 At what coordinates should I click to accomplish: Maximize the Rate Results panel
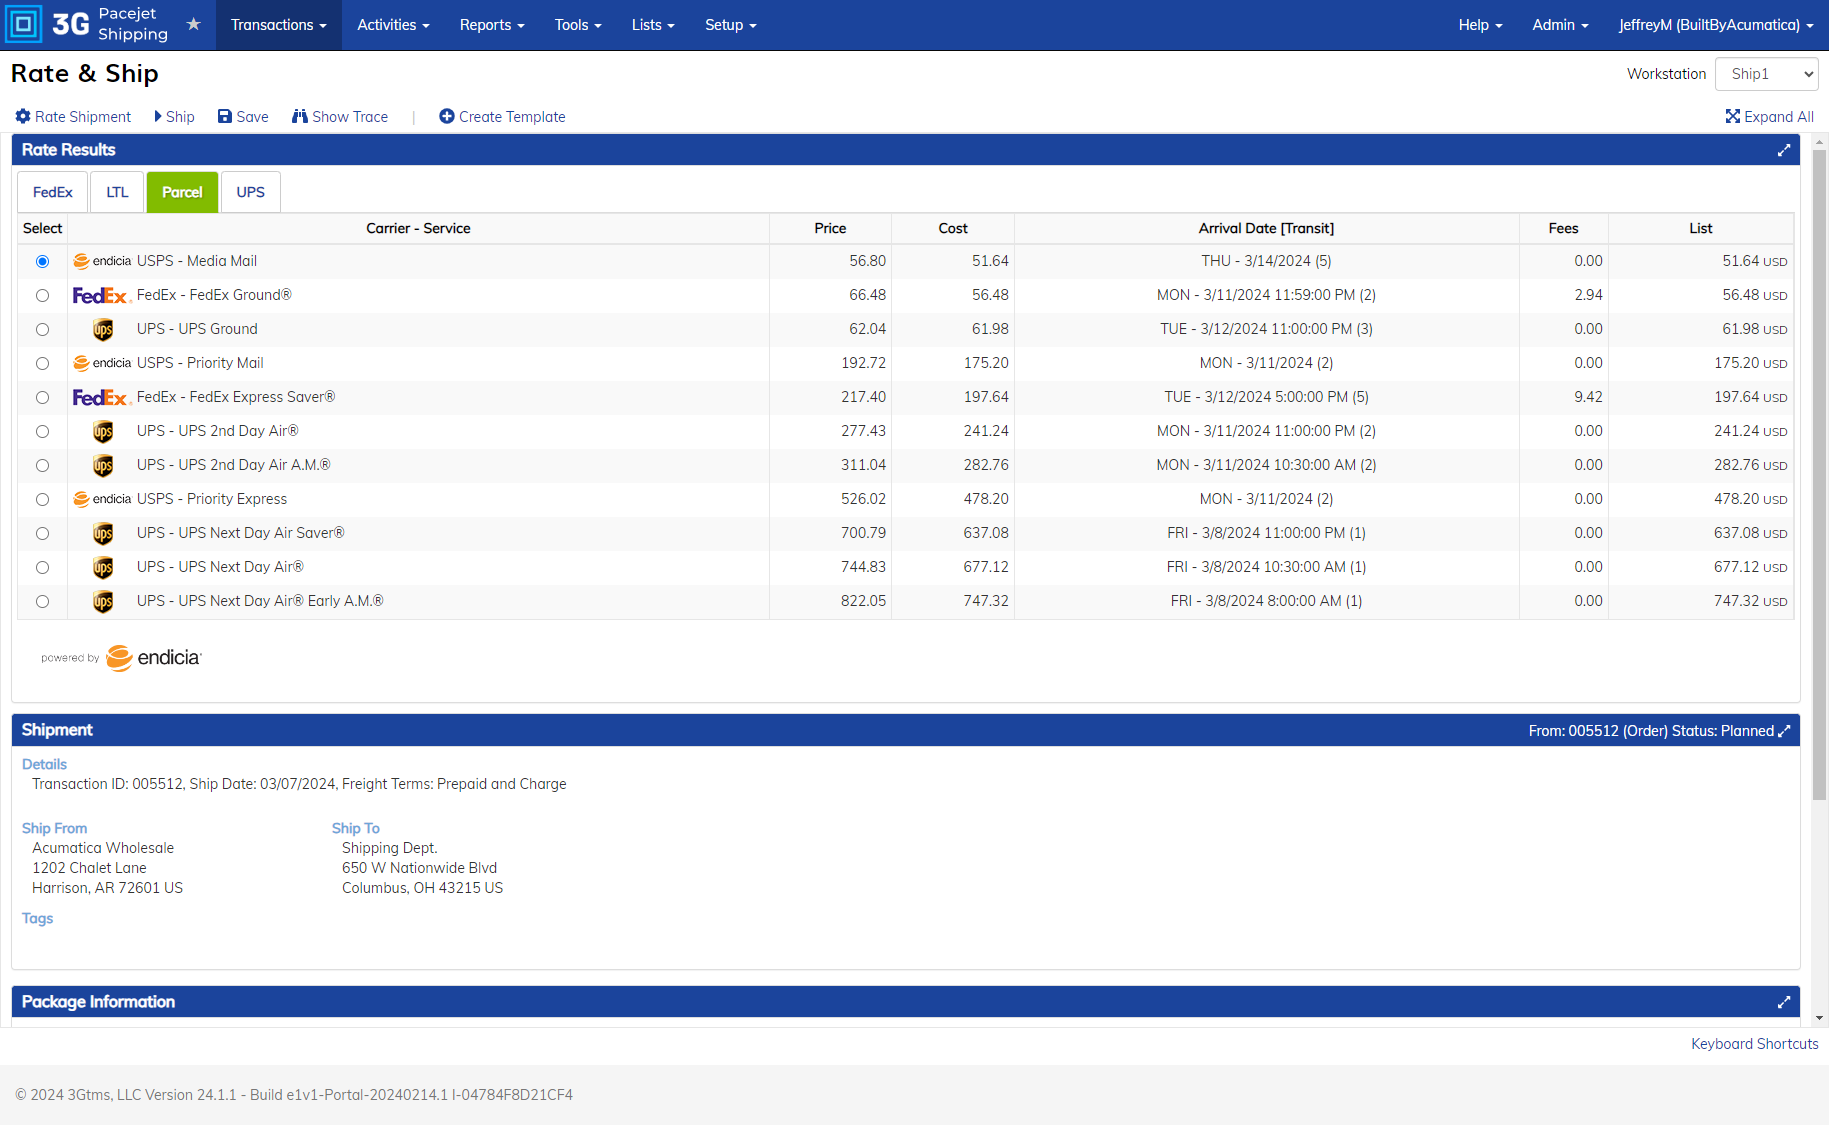click(1784, 150)
